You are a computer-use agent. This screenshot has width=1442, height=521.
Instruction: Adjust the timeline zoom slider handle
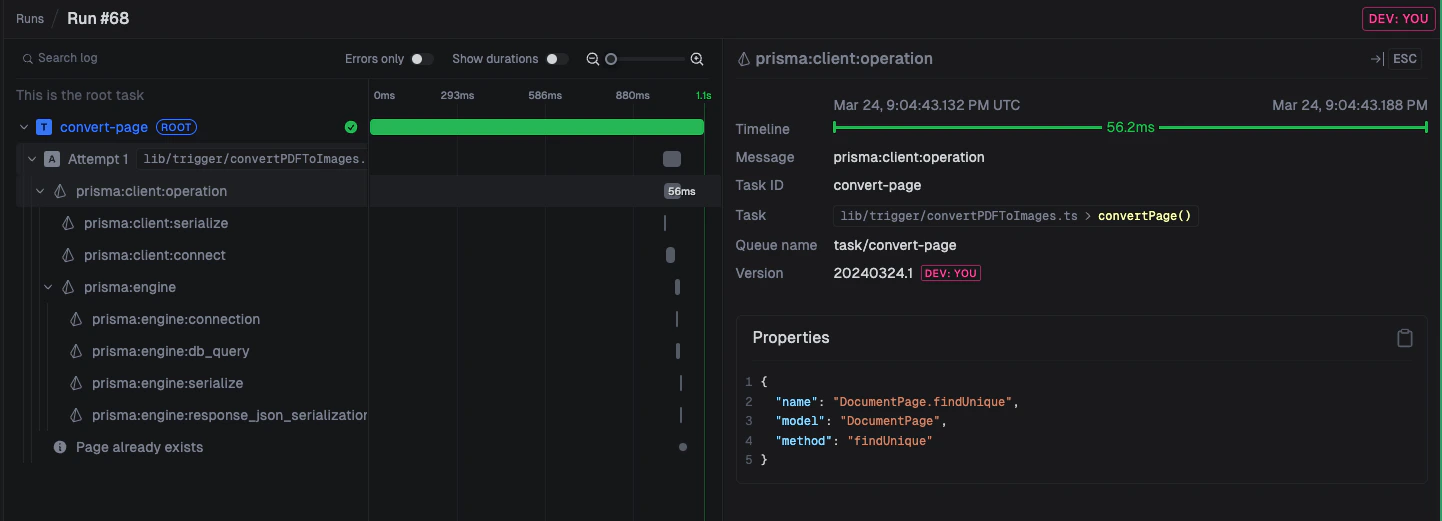pyautogui.click(x=611, y=59)
